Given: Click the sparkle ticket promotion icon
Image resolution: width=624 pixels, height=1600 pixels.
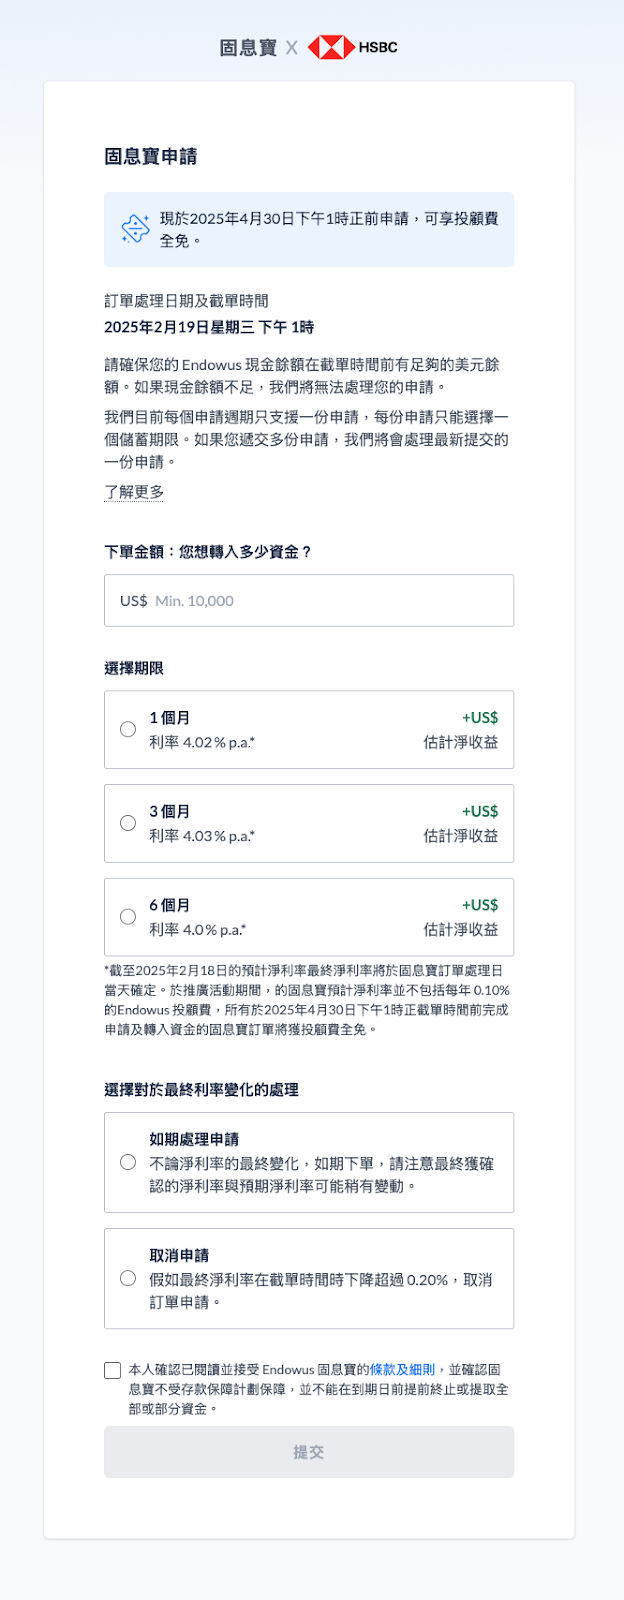Looking at the screenshot, I should 135,229.
